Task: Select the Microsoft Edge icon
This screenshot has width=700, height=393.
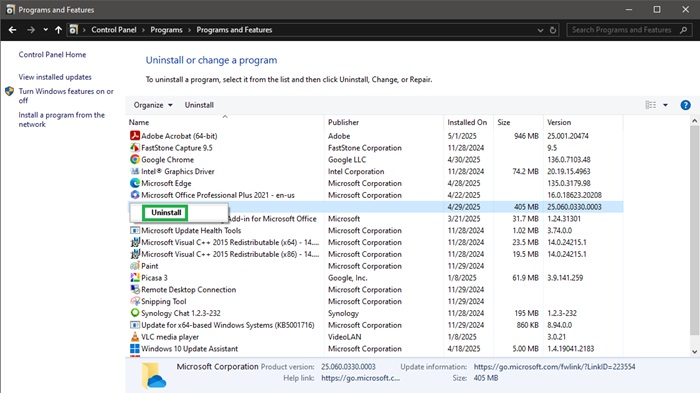Action: click(135, 183)
